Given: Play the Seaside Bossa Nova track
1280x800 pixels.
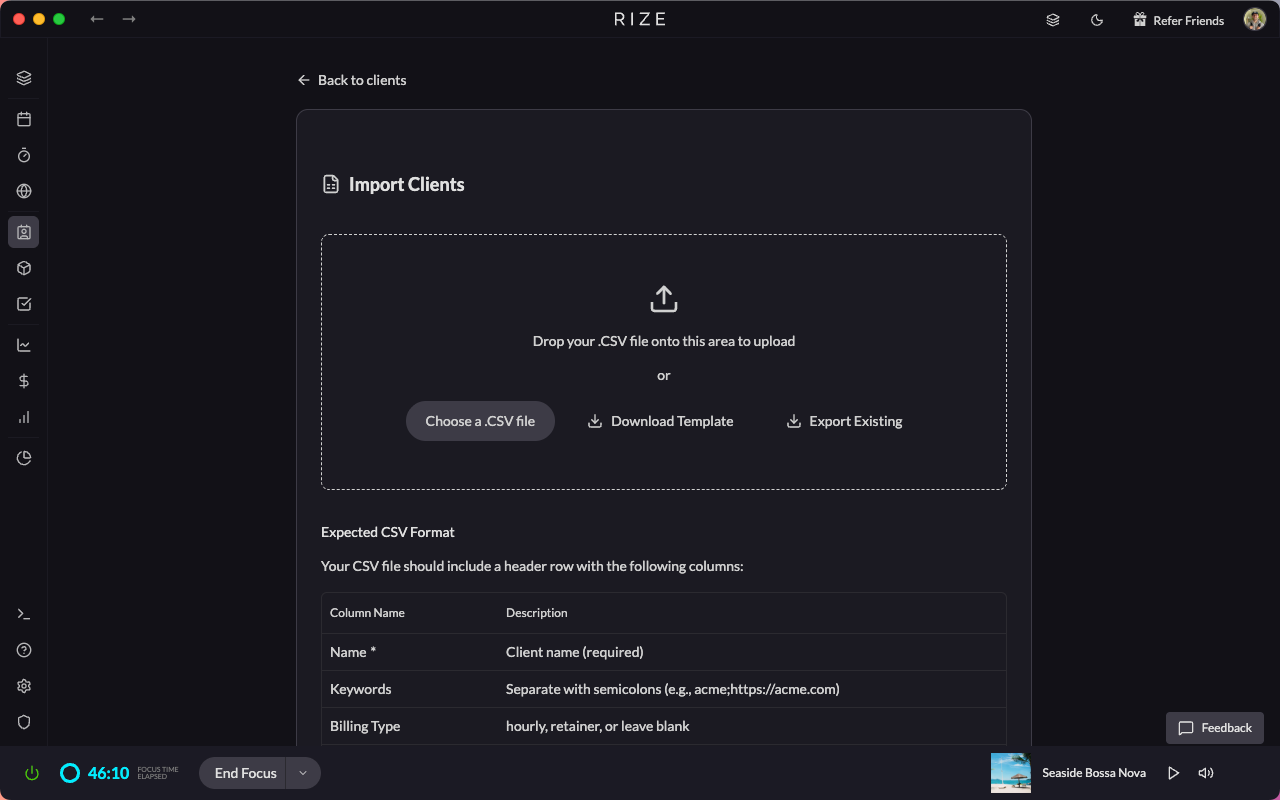Looking at the screenshot, I should [1174, 773].
